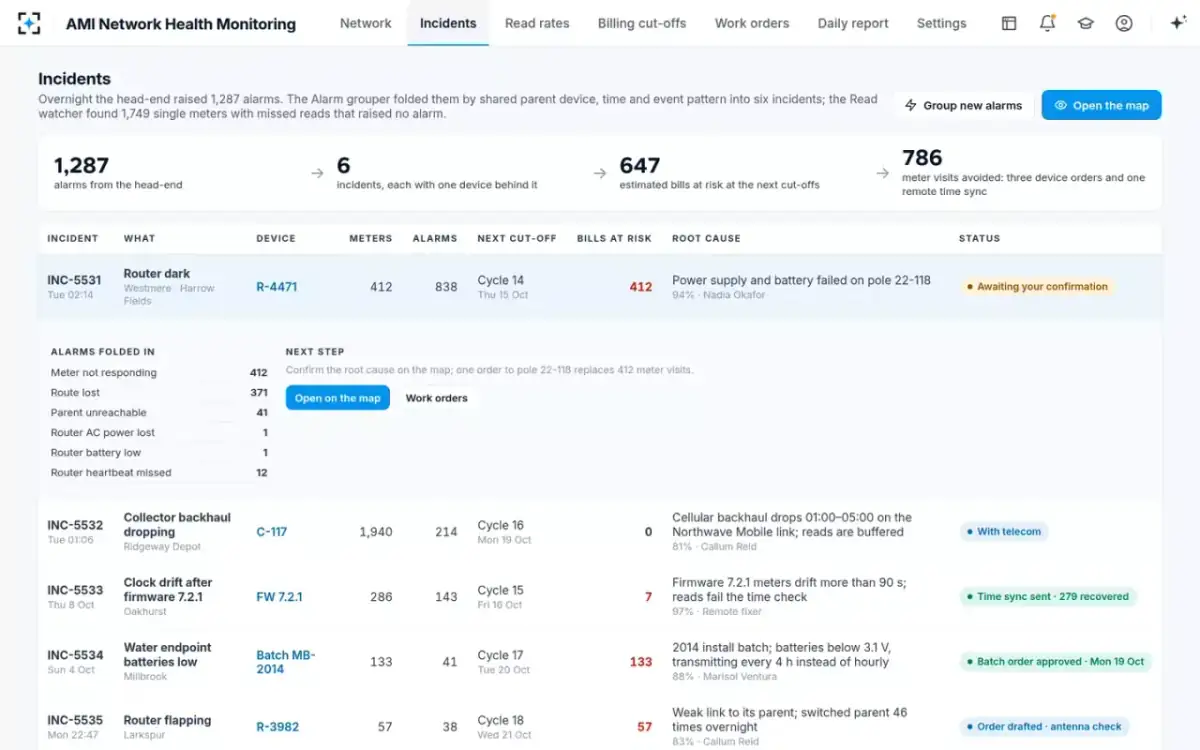Click the ALARMS column header
The height and width of the screenshot is (750, 1200).
point(435,239)
